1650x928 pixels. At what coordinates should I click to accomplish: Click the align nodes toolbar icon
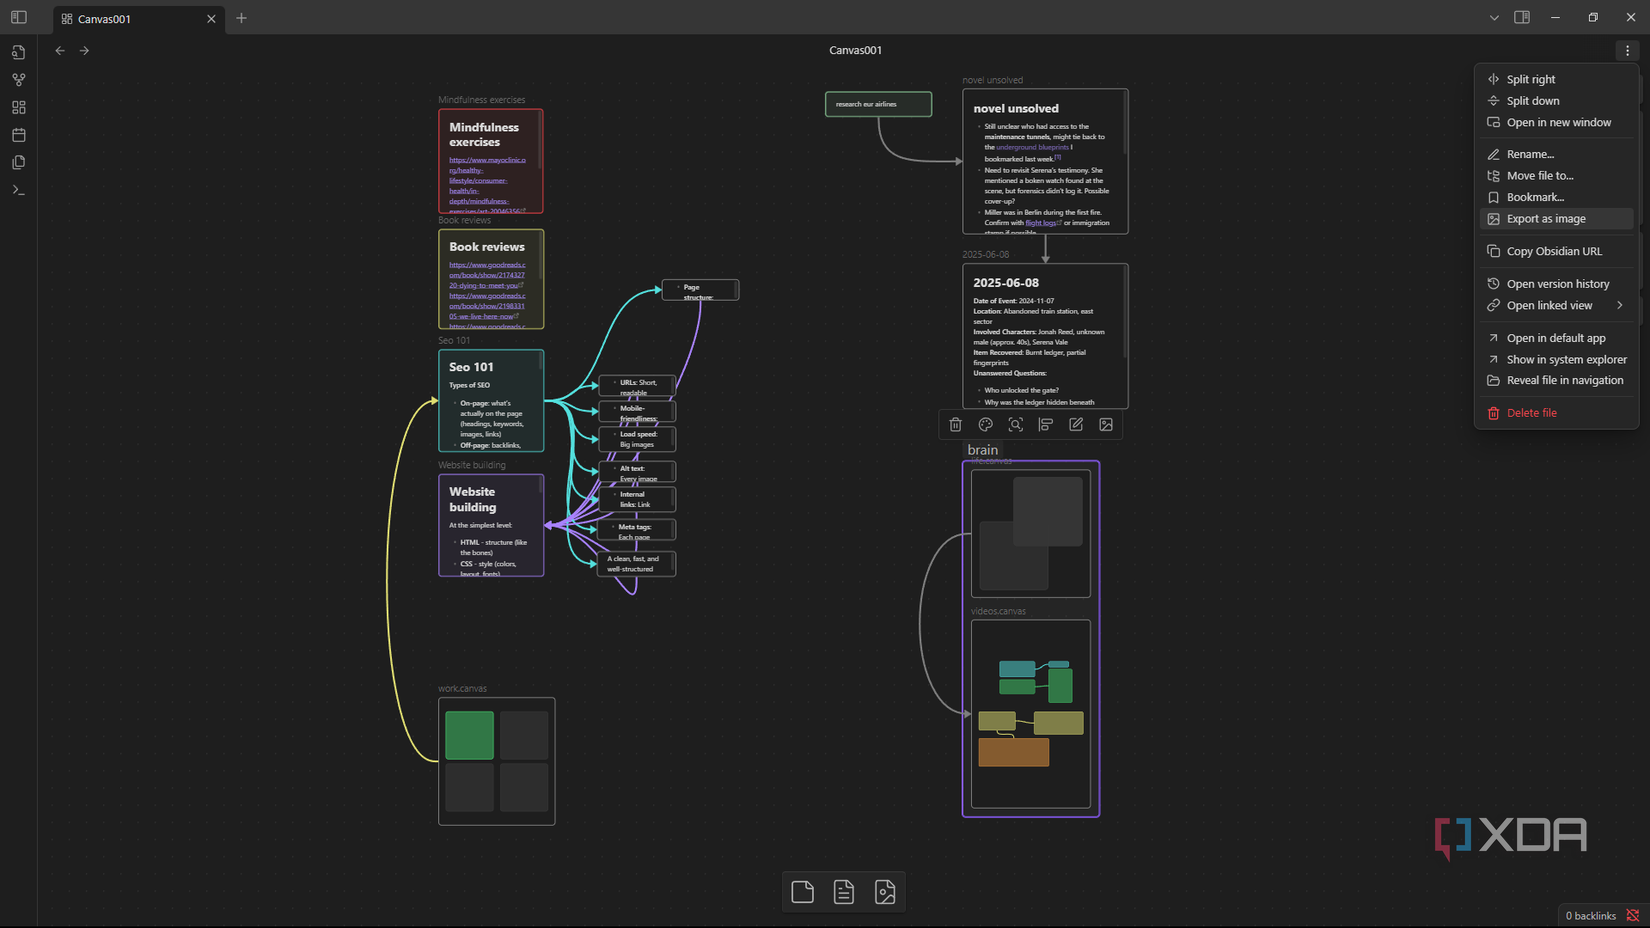coord(1045,425)
